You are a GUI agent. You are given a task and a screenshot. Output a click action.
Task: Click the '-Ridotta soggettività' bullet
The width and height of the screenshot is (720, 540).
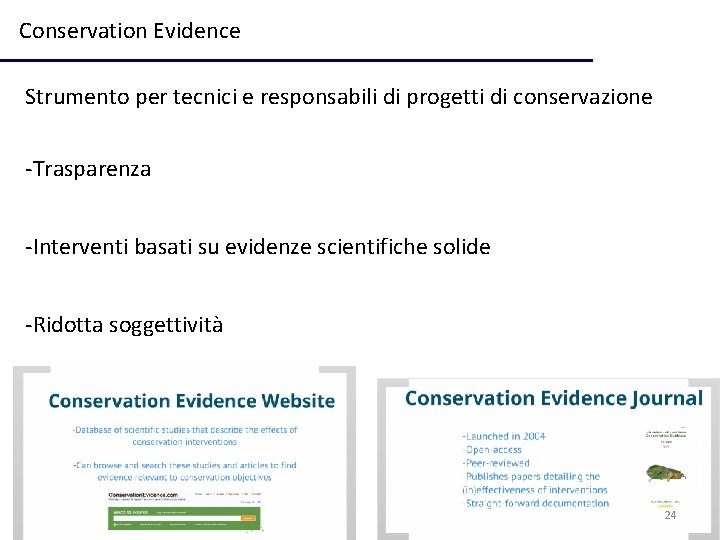point(124,325)
